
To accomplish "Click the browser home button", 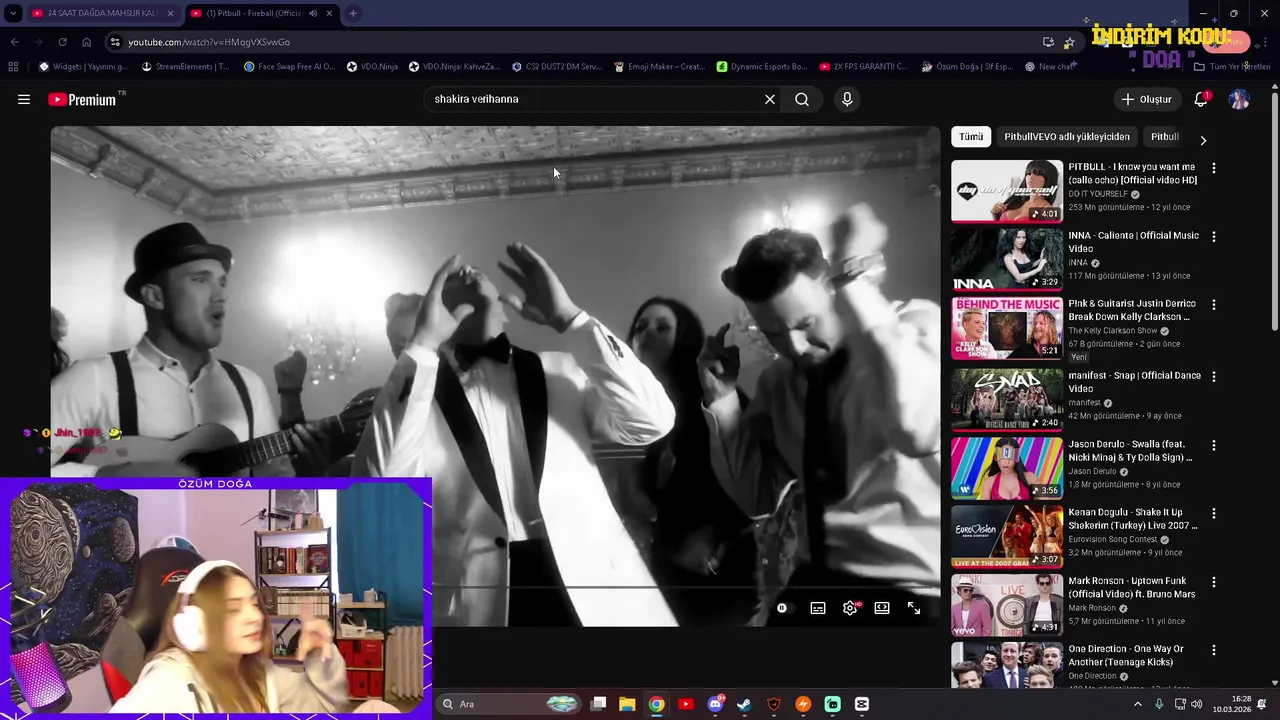I will pos(86,42).
